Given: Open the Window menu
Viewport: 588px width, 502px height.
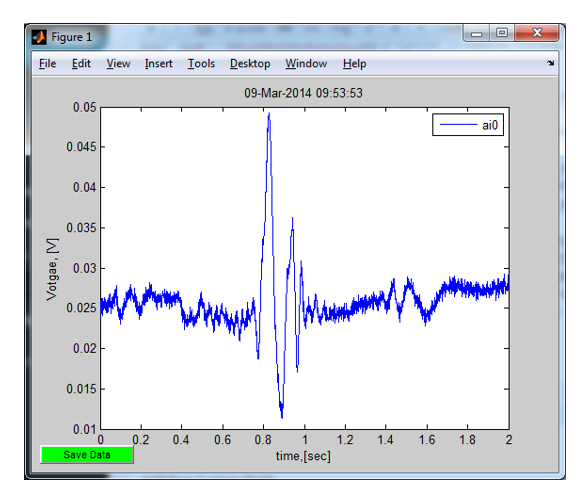Looking at the screenshot, I should point(306,64).
